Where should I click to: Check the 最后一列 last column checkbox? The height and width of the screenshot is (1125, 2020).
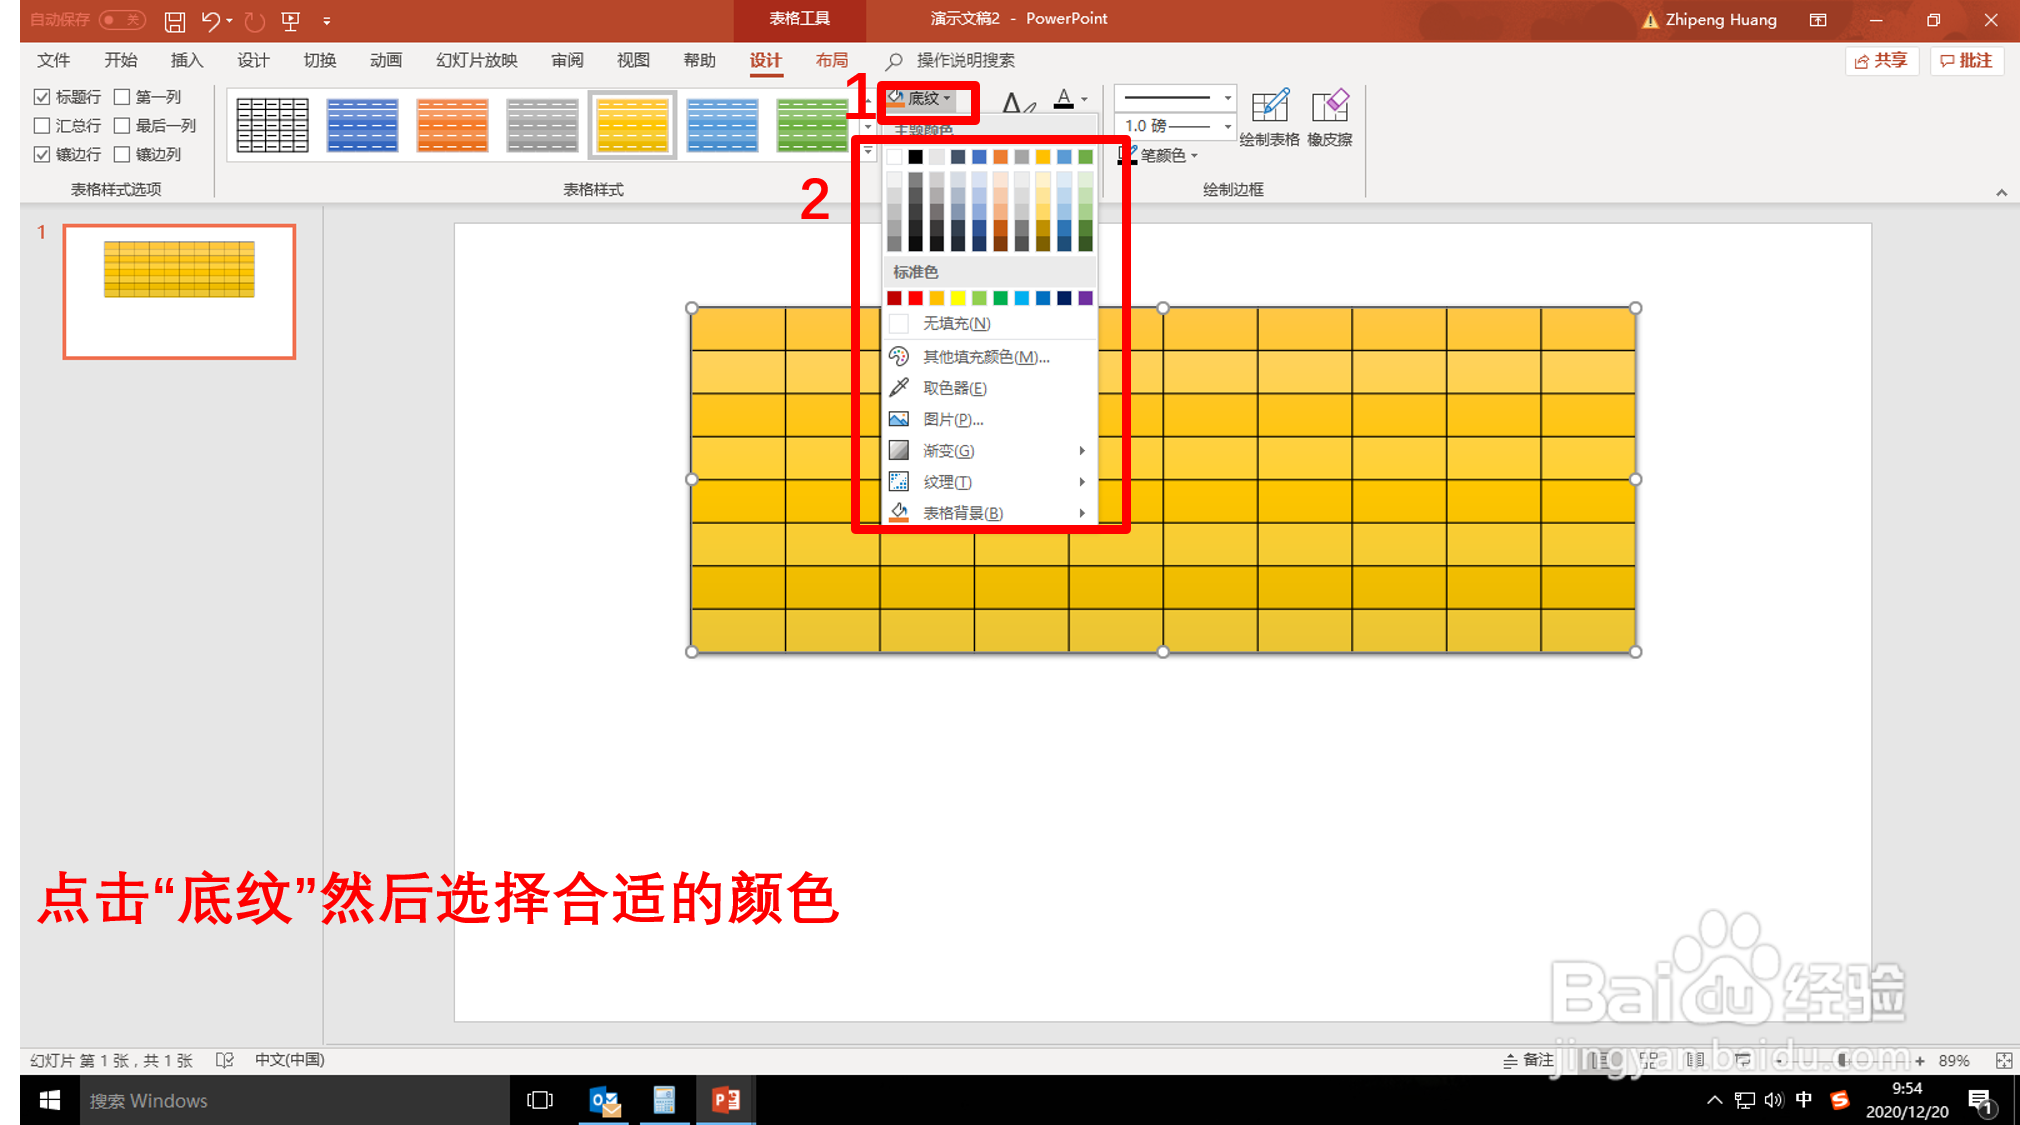(x=122, y=126)
